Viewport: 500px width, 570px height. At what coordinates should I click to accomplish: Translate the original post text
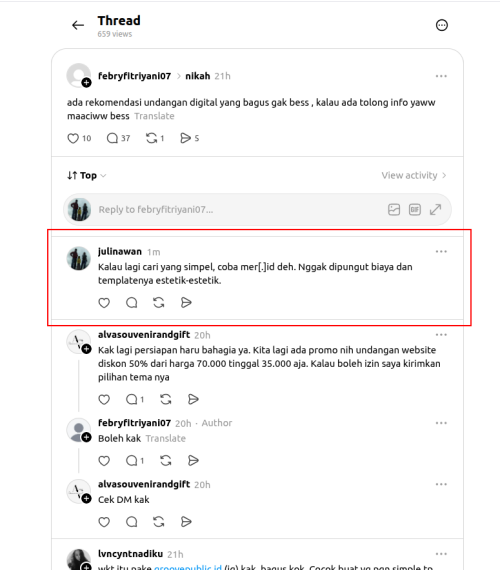[154, 116]
